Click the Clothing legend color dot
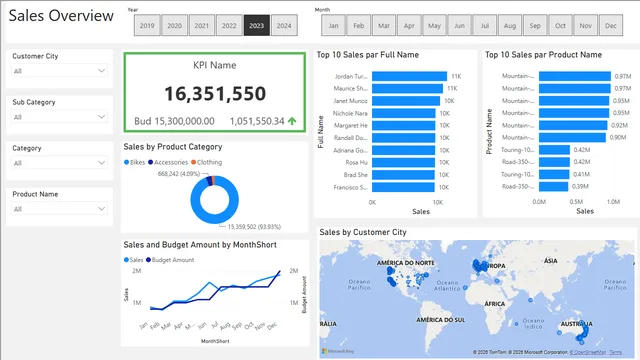640x360 pixels. (x=193, y=162)
